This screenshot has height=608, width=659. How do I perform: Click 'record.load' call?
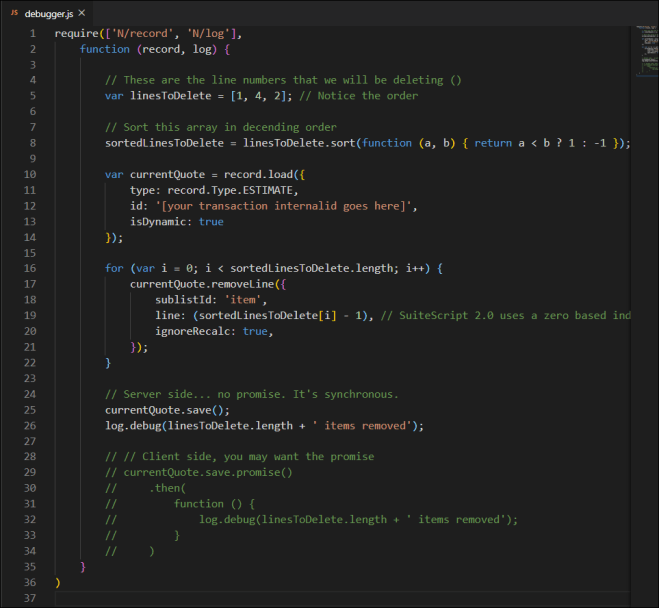tap(258, 174)
